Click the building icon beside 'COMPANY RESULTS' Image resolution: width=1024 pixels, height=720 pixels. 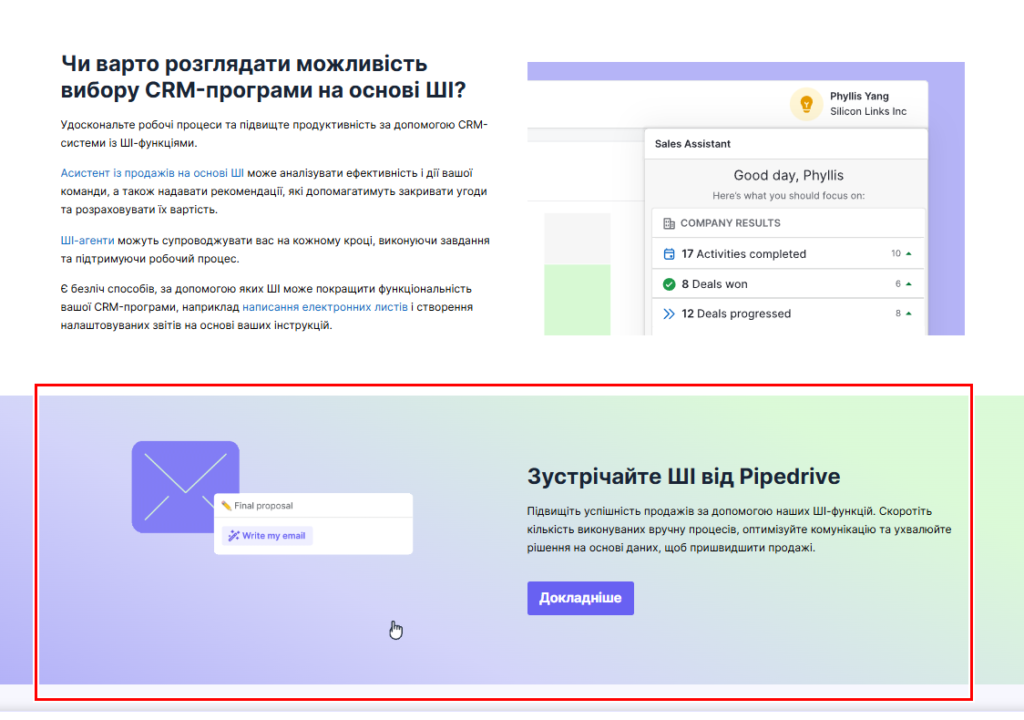[669, 223]
